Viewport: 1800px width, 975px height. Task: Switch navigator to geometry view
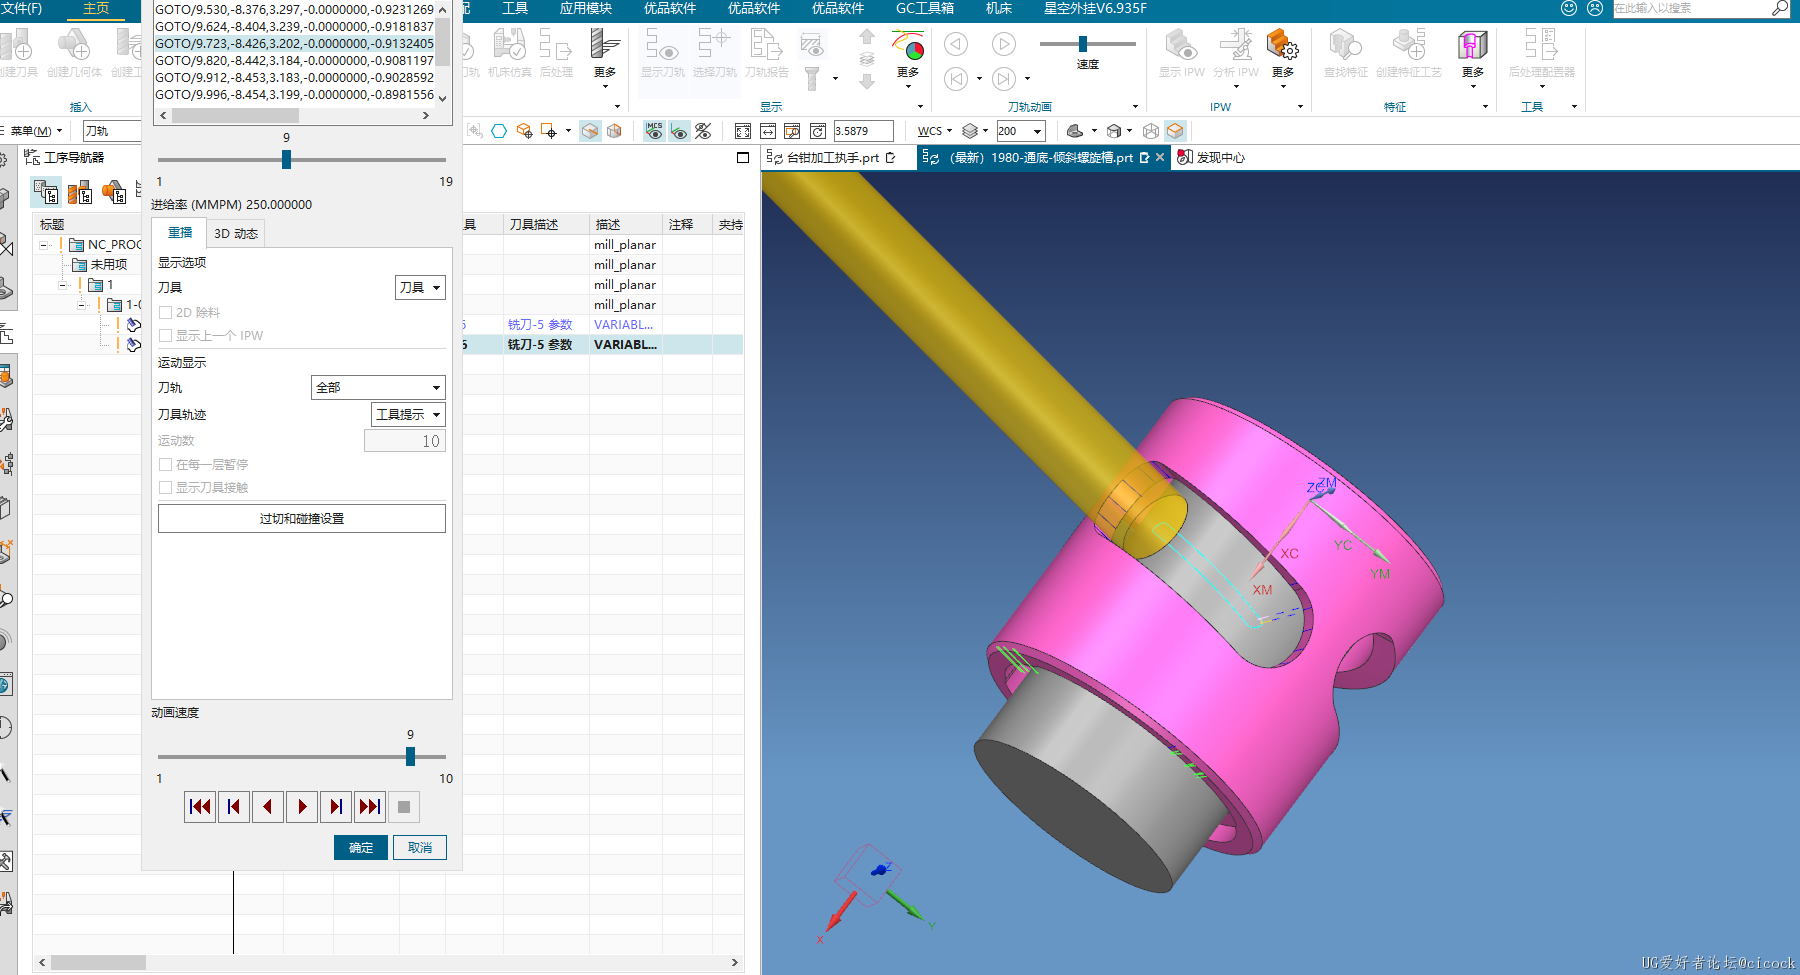[x=114, y=192]
